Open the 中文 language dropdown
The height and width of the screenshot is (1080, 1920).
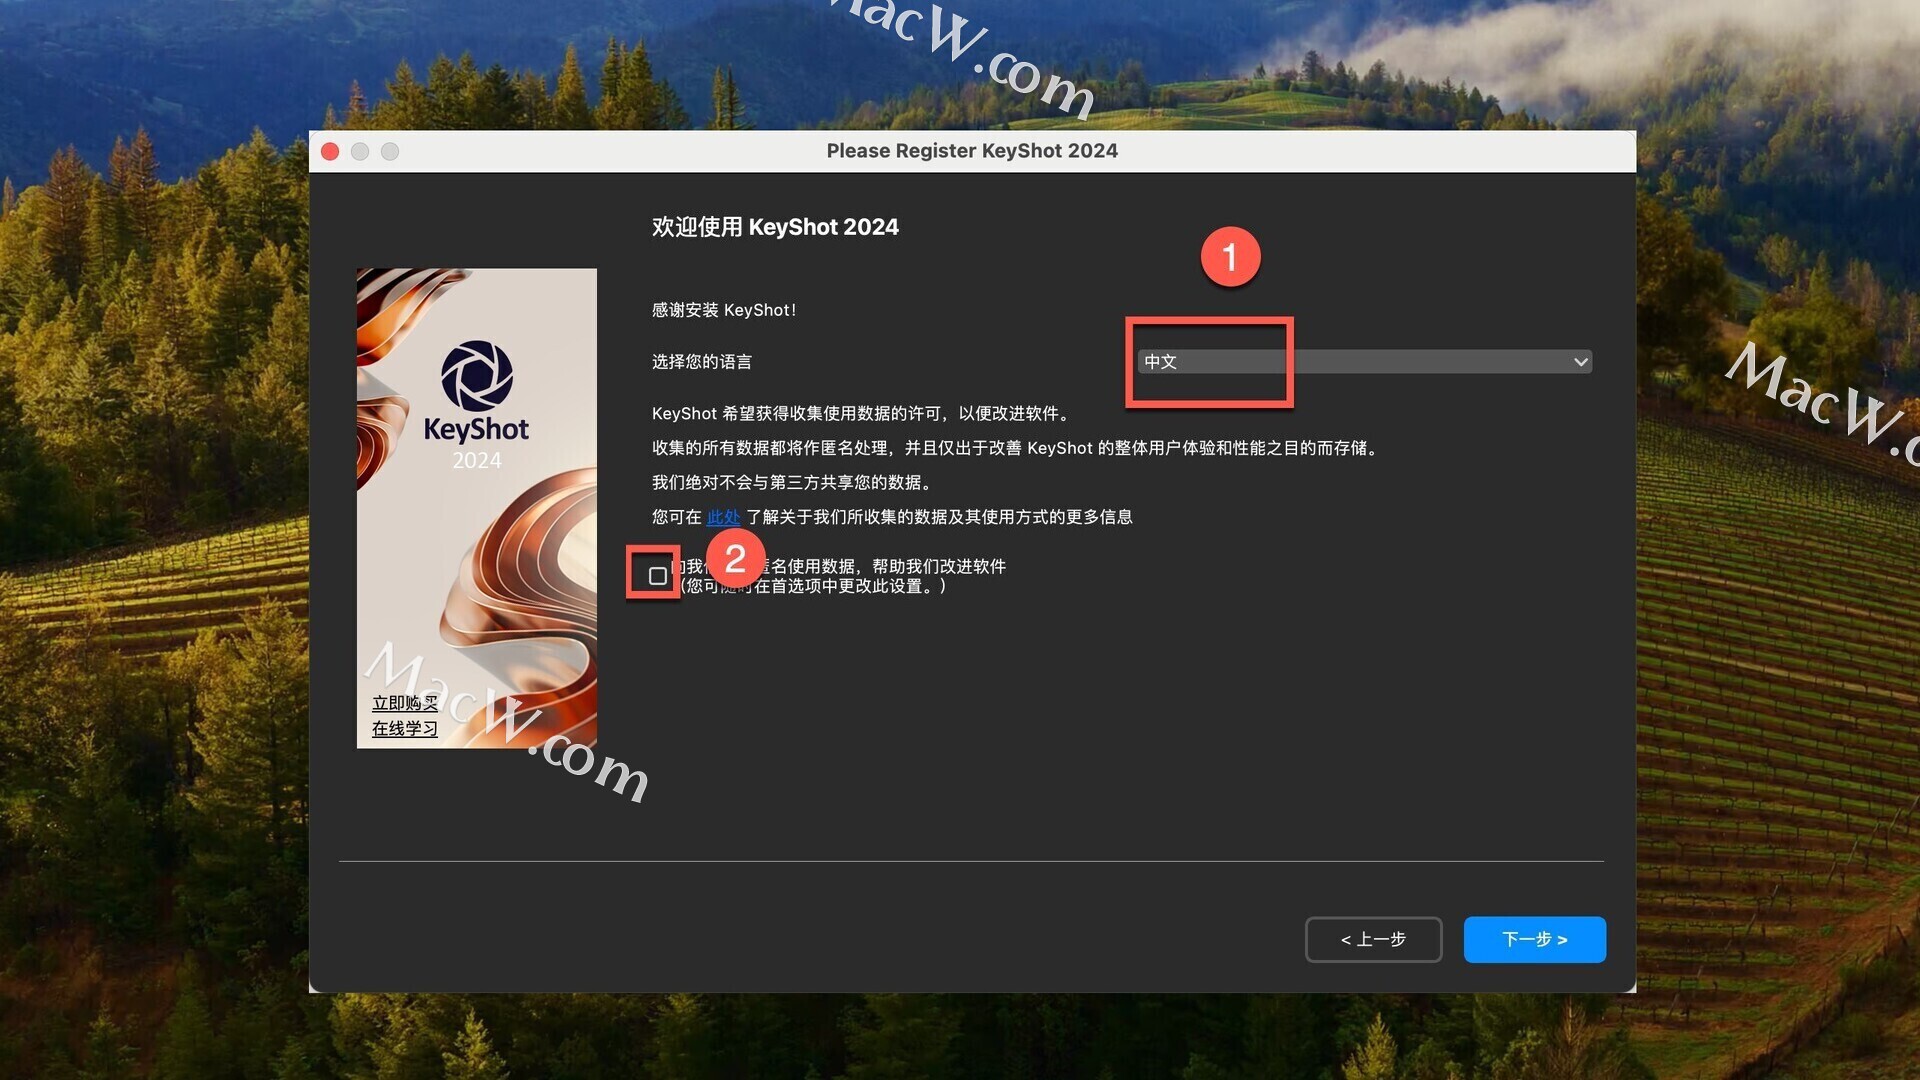coord(1365,362)
